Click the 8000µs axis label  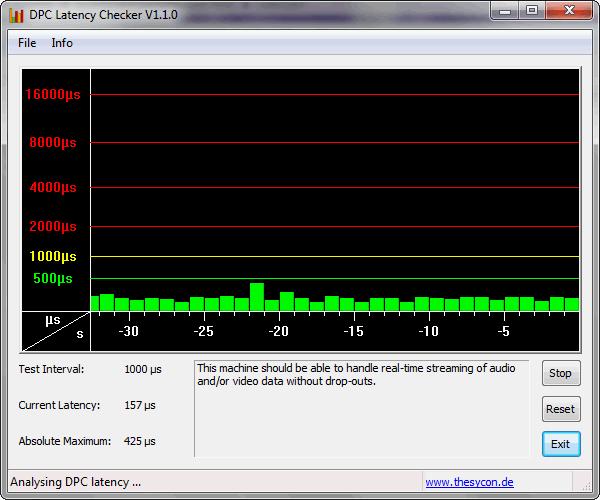[x=53, y=142]
